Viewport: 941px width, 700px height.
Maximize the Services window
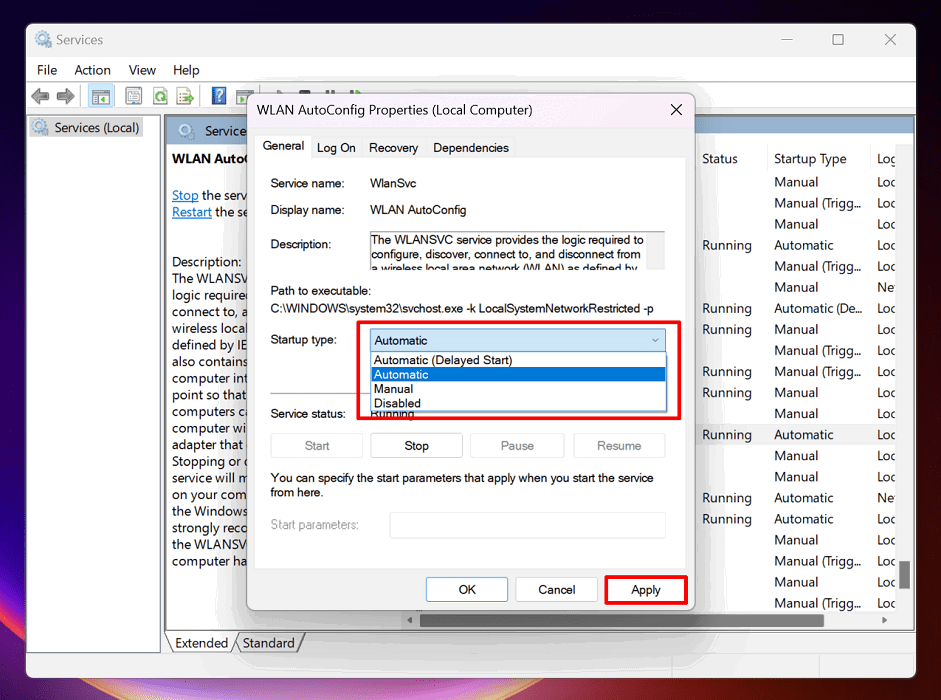(x=838, y=40)
